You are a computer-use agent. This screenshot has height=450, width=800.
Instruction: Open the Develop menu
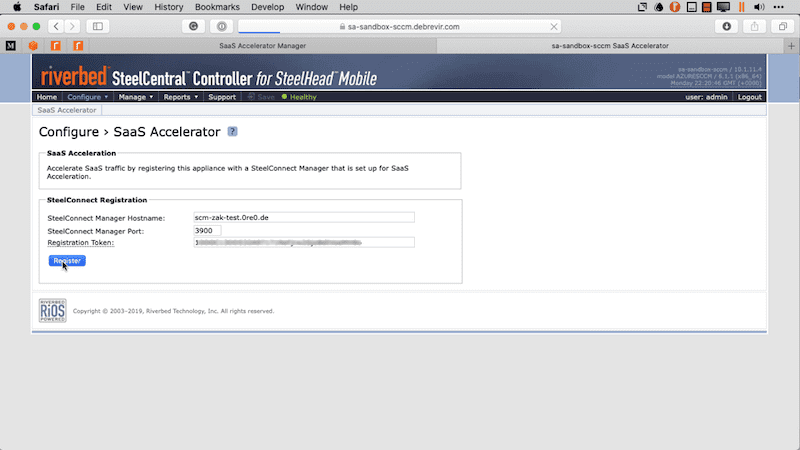(x=267, y=7)
